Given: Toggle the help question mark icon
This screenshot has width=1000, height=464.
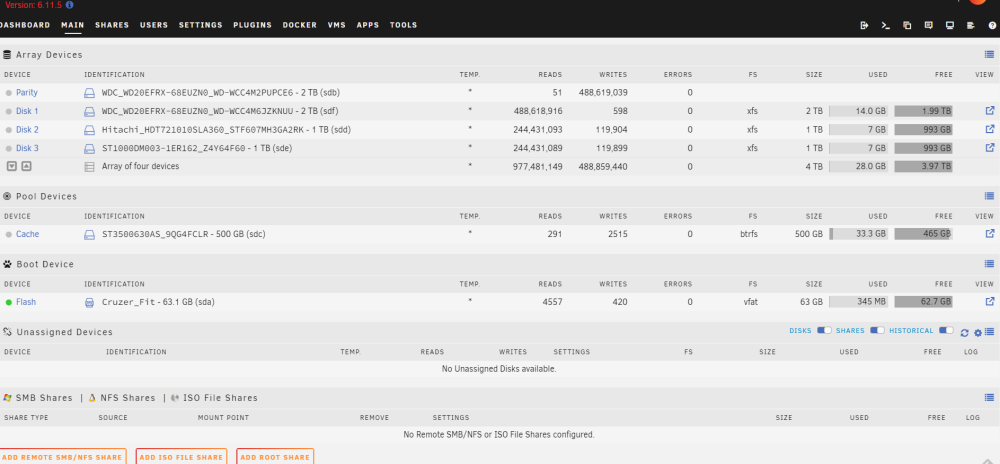Looking at the screenshot, I should [x=992, y=25].
